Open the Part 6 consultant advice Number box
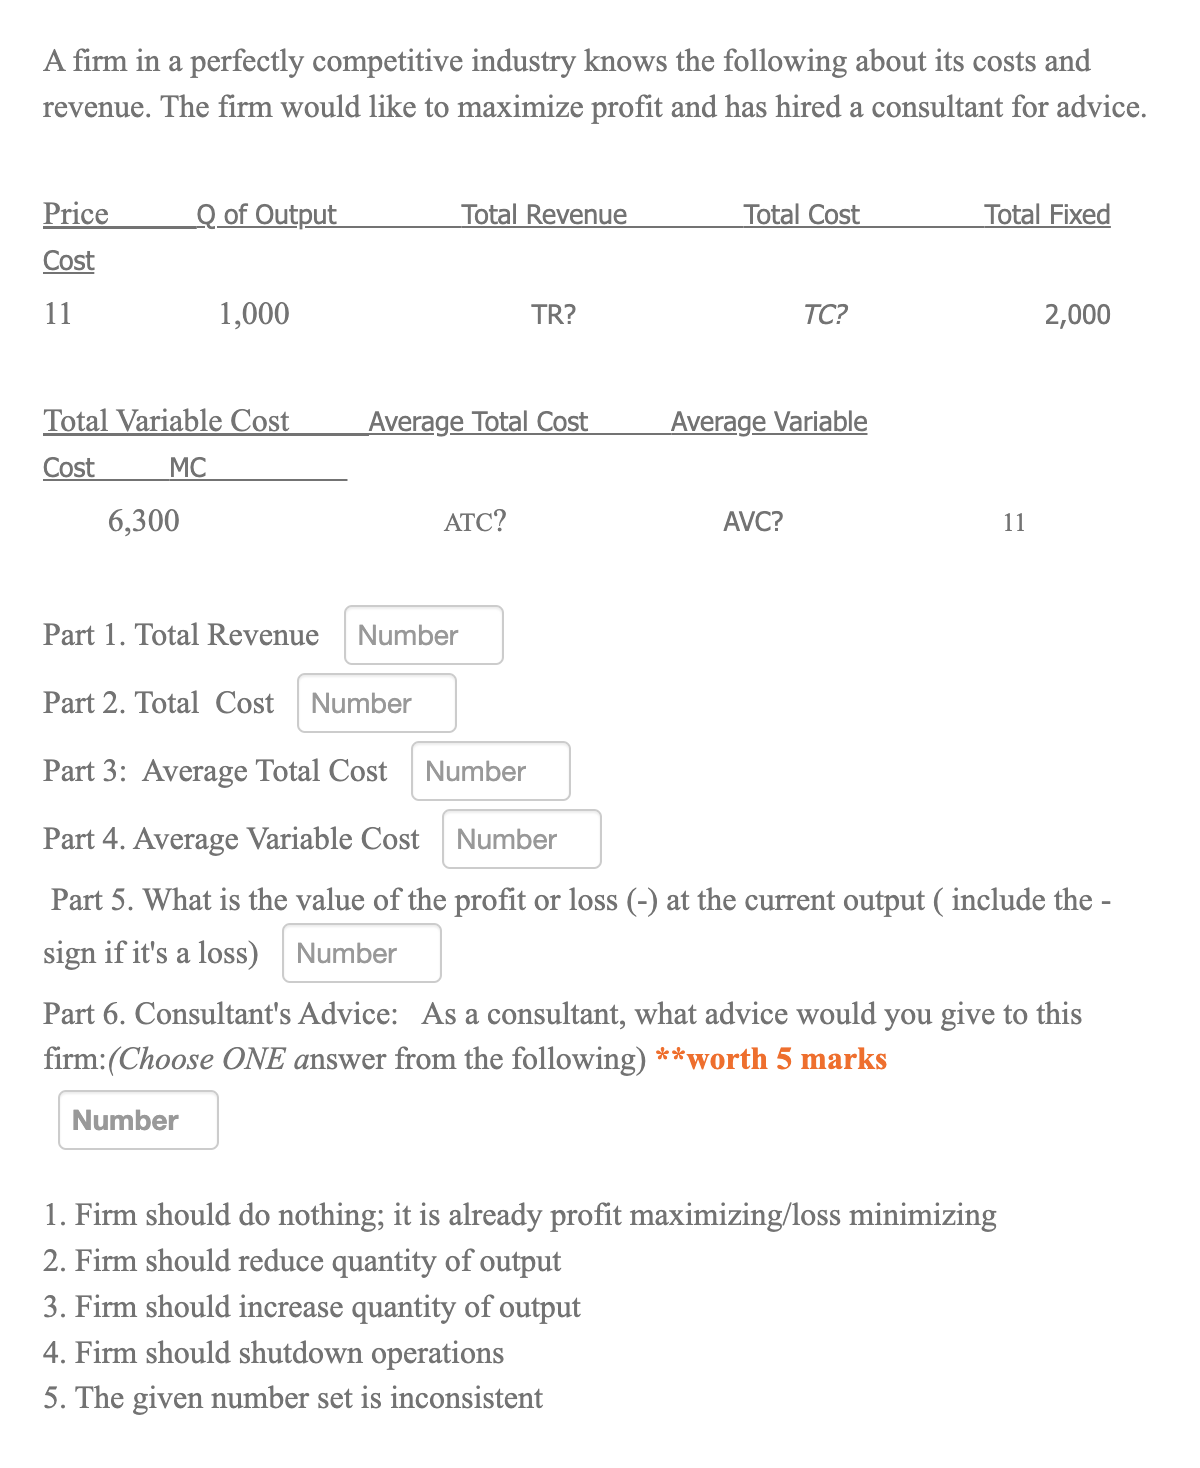 pyautogui.click(x=137, y=1120)
